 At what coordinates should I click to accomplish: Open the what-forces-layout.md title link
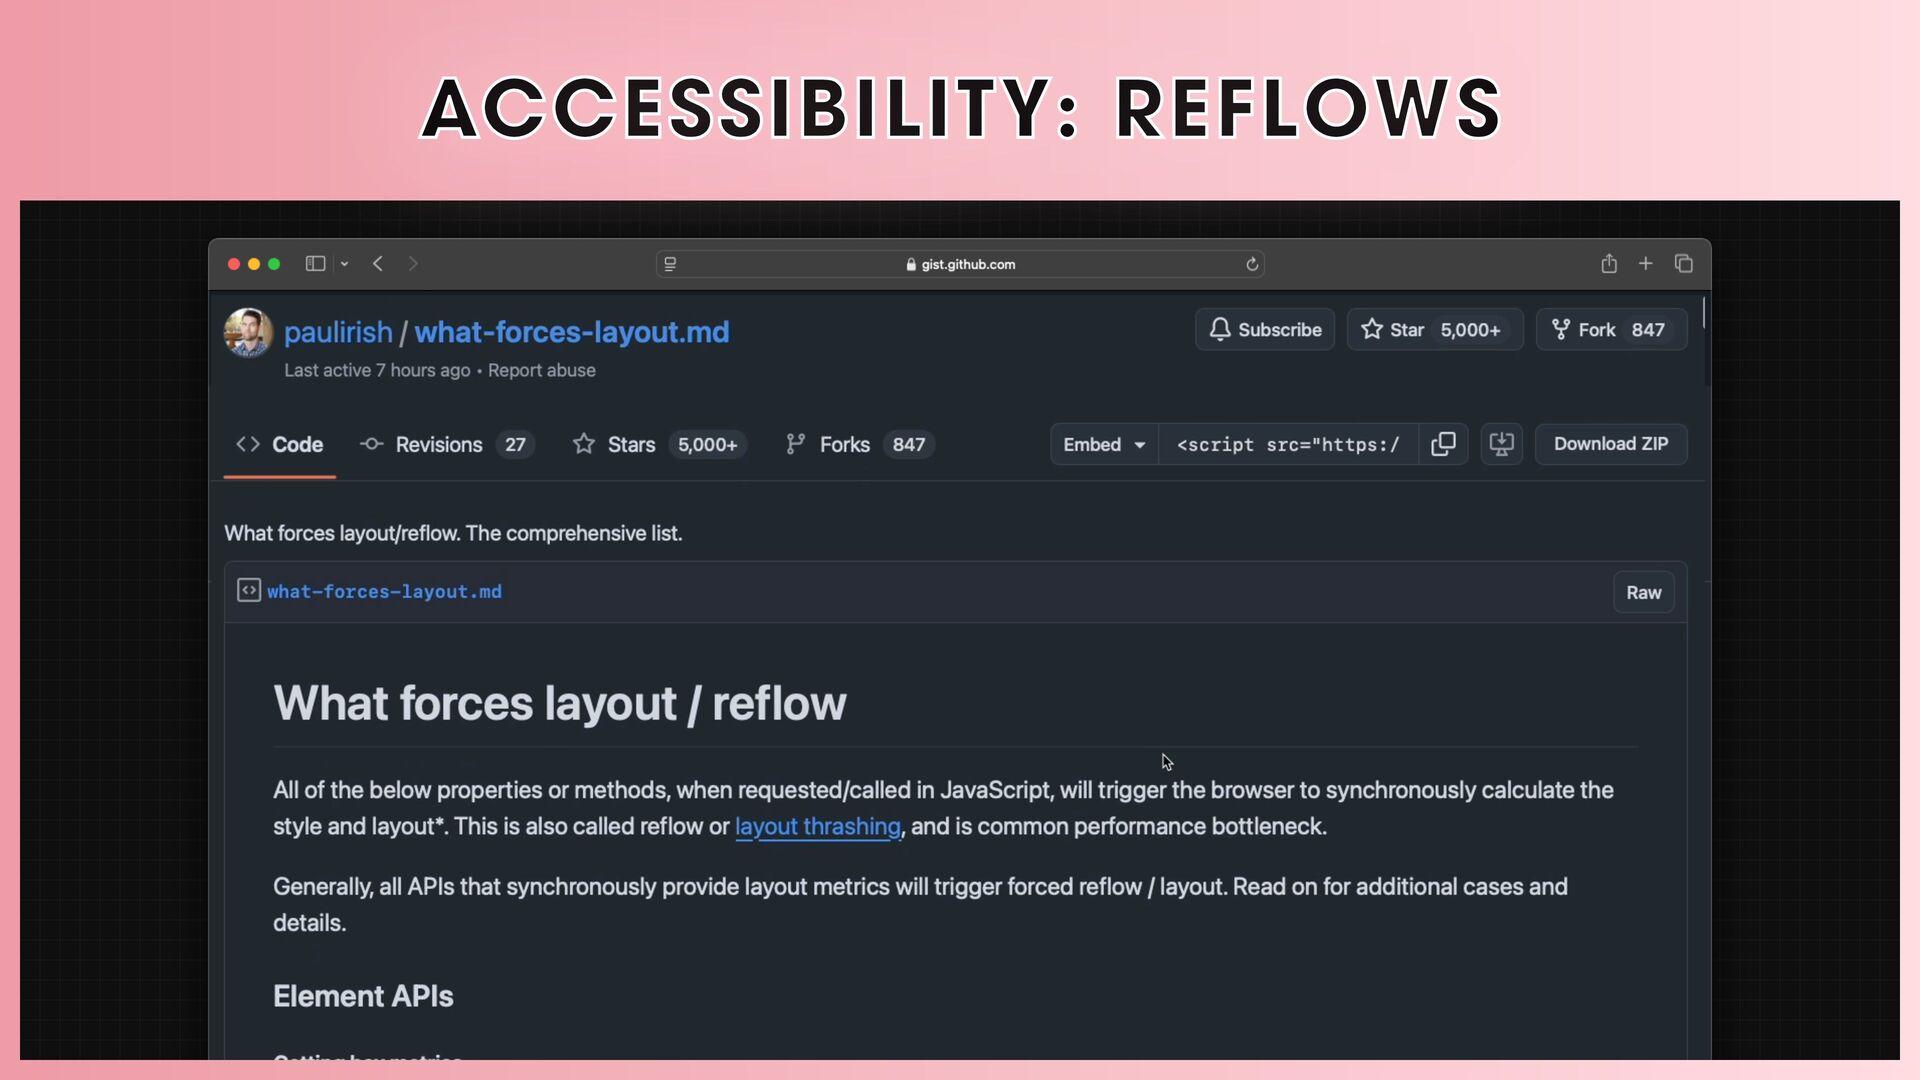[572, 332]
